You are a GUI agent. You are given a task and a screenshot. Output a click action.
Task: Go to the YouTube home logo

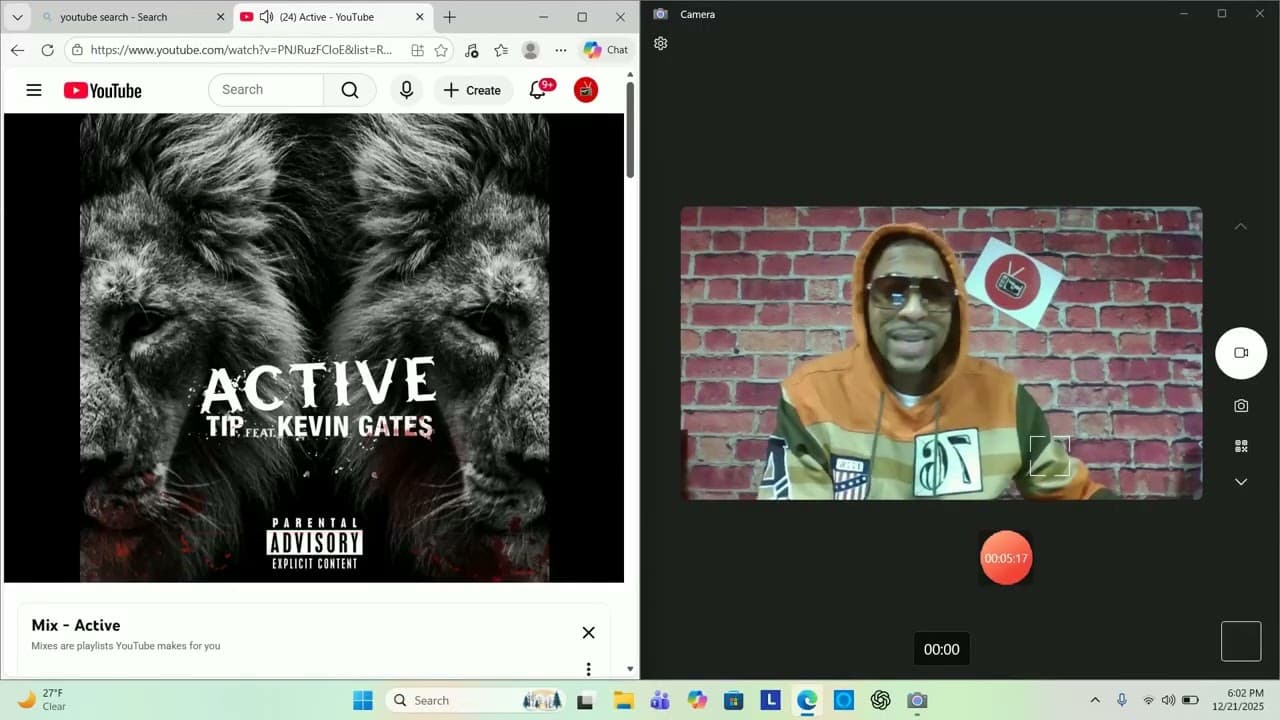tap(103, 90)
